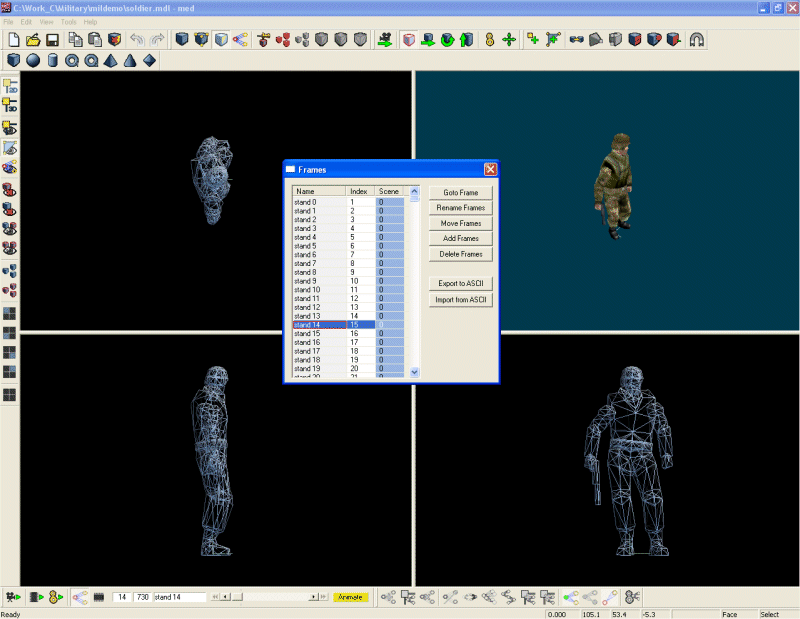The width and height of the screenshot is (800, 619).
Task: Click the Move Frames button
Action: pyautogui.click(x=461, y=224)
